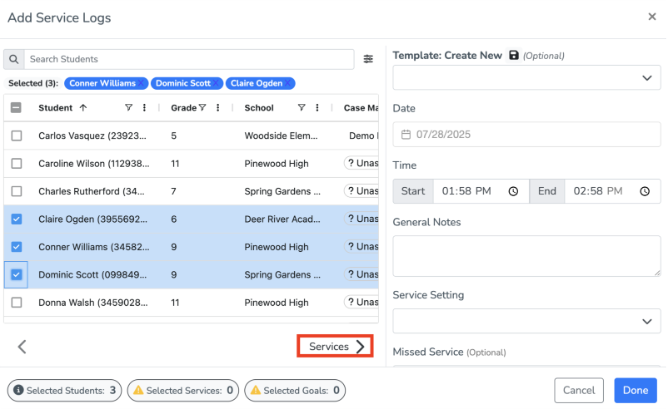
Task: Remove Dominic Scott chip from selection
Action: pyautogui.click(x=216, y=83)
